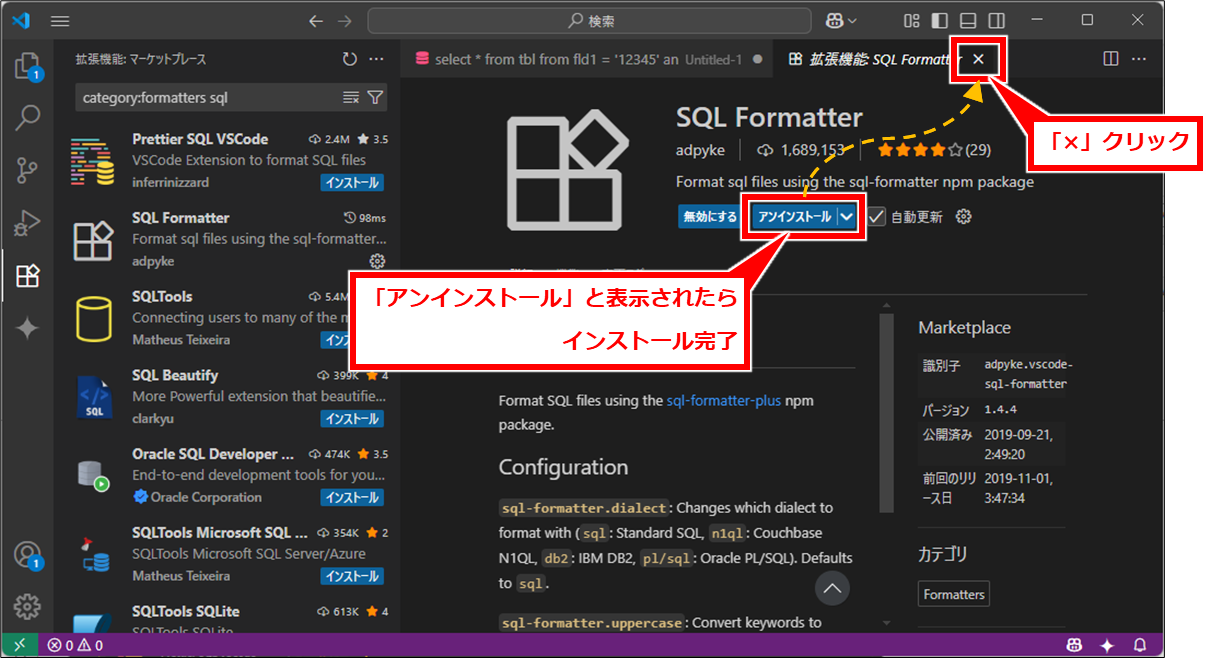Viewport: 1208px width, 658px height.
Task: Clear the extensions search results
Action: click(x=351, y=98)
